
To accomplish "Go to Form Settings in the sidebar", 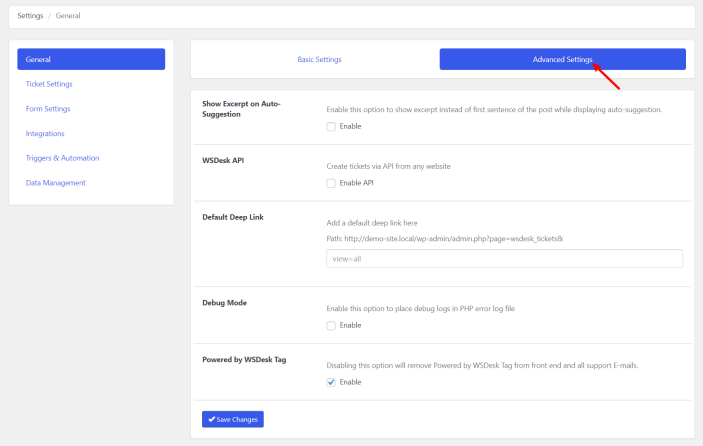I will tap(48, 108).
